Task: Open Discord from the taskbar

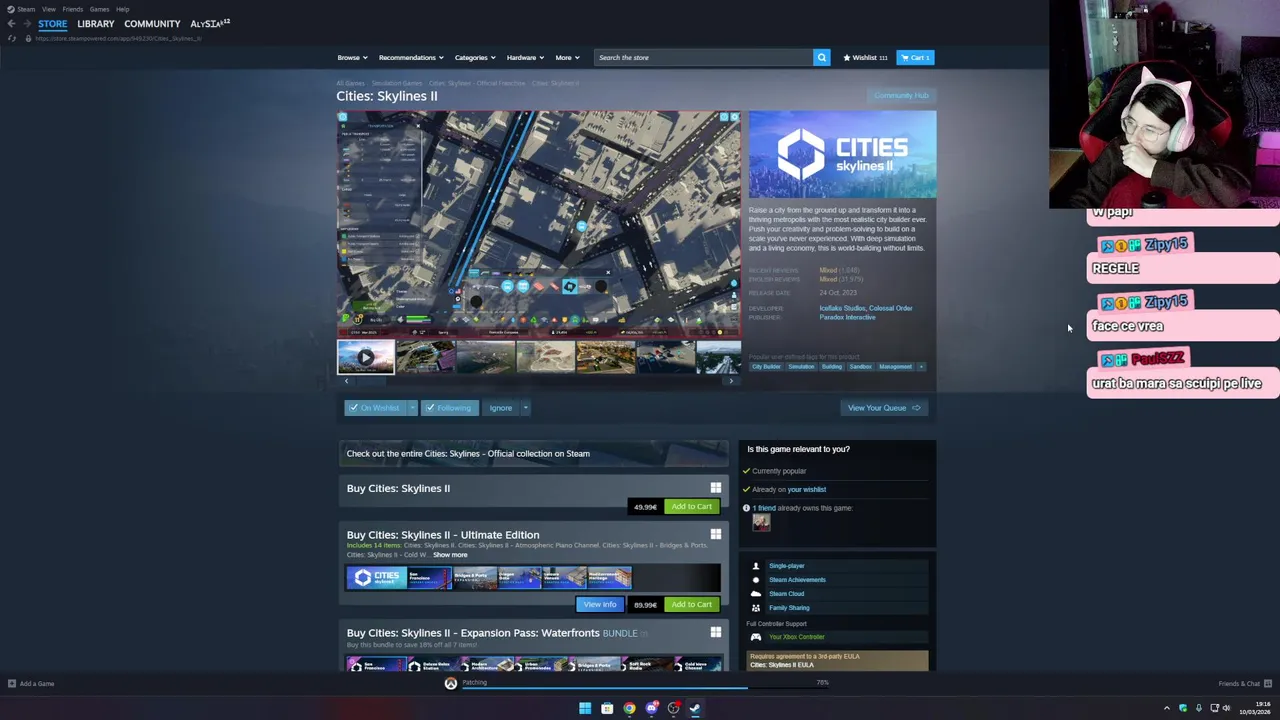Action: pos(652,709)
